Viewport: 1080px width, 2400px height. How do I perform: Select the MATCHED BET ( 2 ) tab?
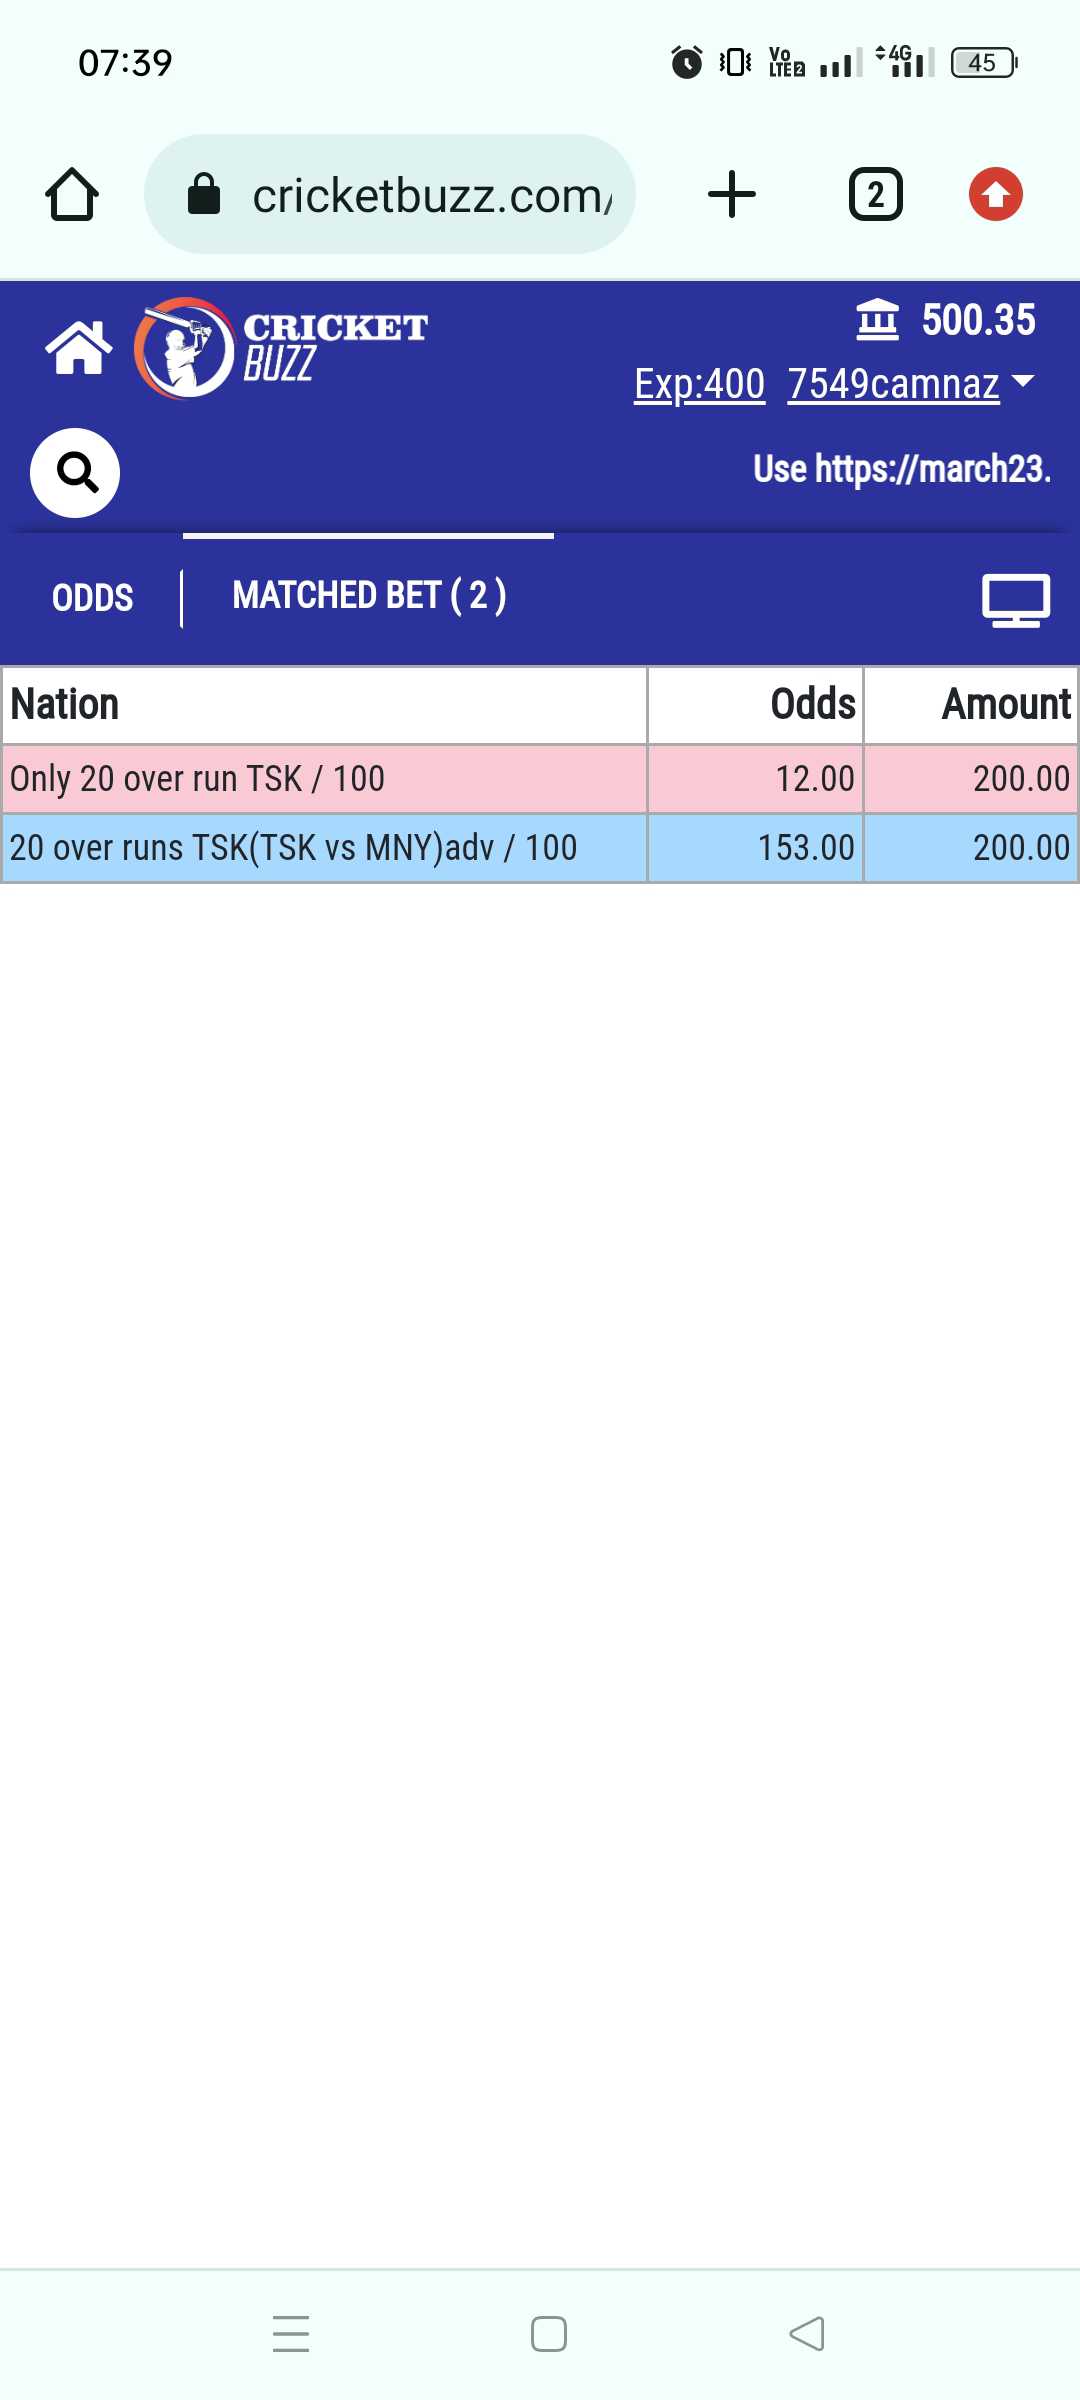pos(369,596)
